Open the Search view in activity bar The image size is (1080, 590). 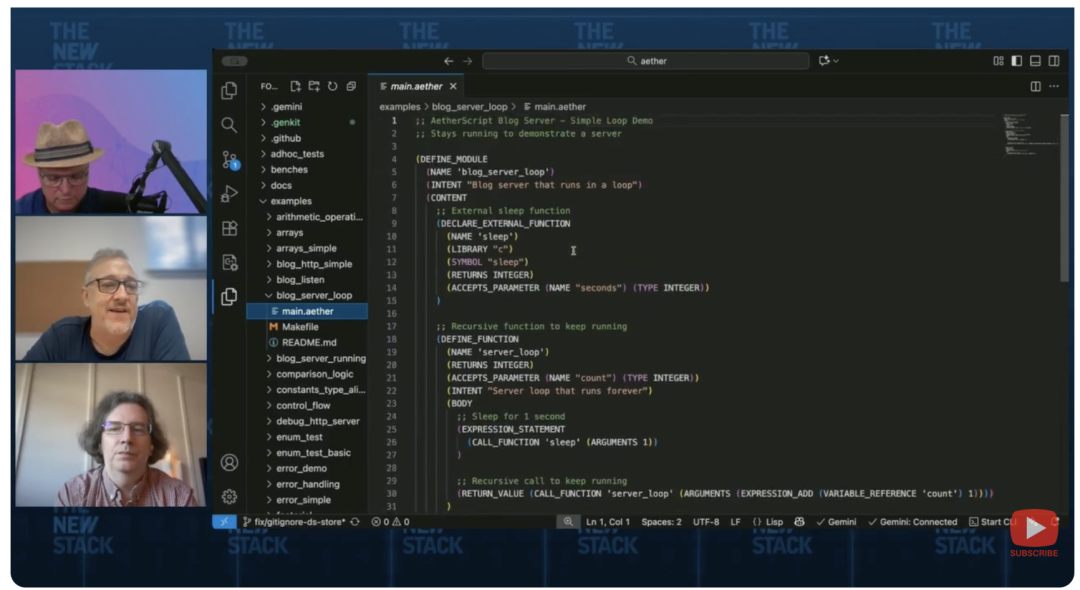coord(229,125)
